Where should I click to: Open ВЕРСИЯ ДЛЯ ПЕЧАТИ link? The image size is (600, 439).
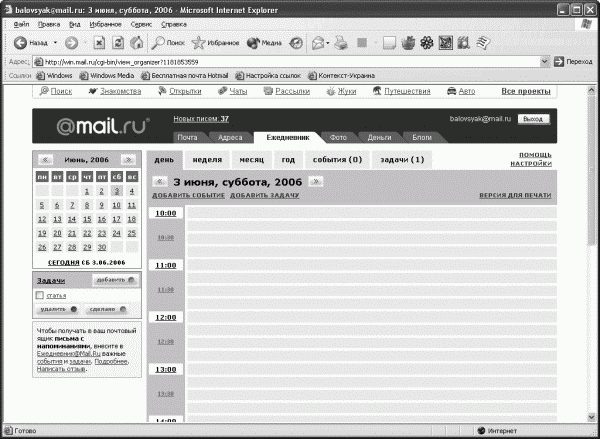tap(515, 195)
